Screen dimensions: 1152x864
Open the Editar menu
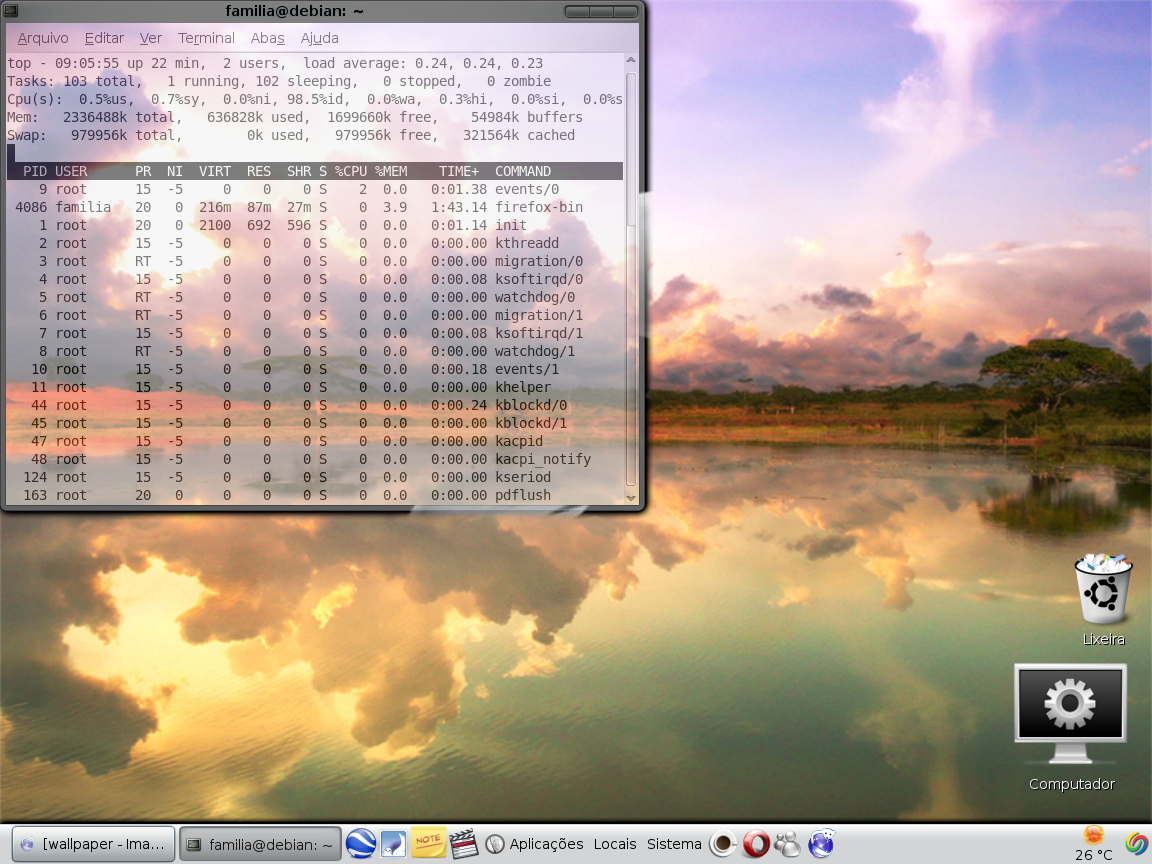(104, 38)
